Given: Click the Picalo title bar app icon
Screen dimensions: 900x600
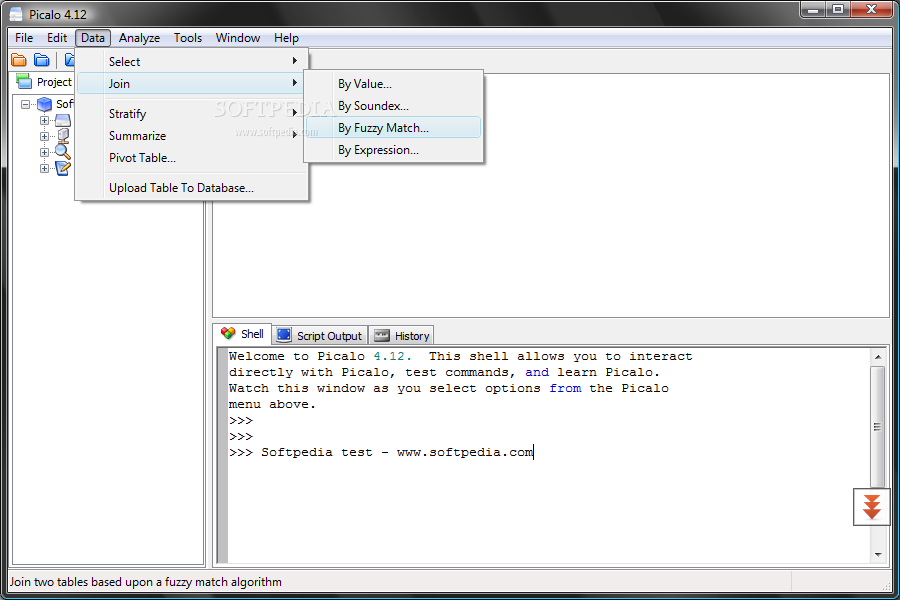Looking at the screenshot, I should (x=16, y=14).
